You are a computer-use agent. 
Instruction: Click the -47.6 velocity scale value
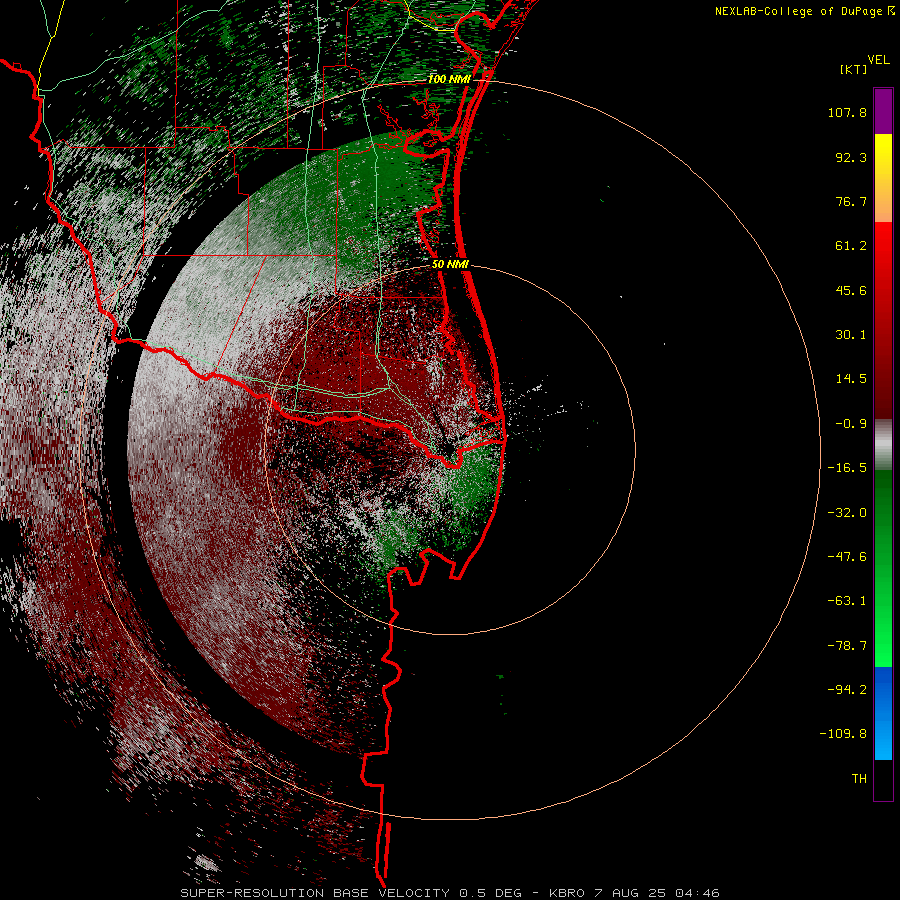click(847, 557)
